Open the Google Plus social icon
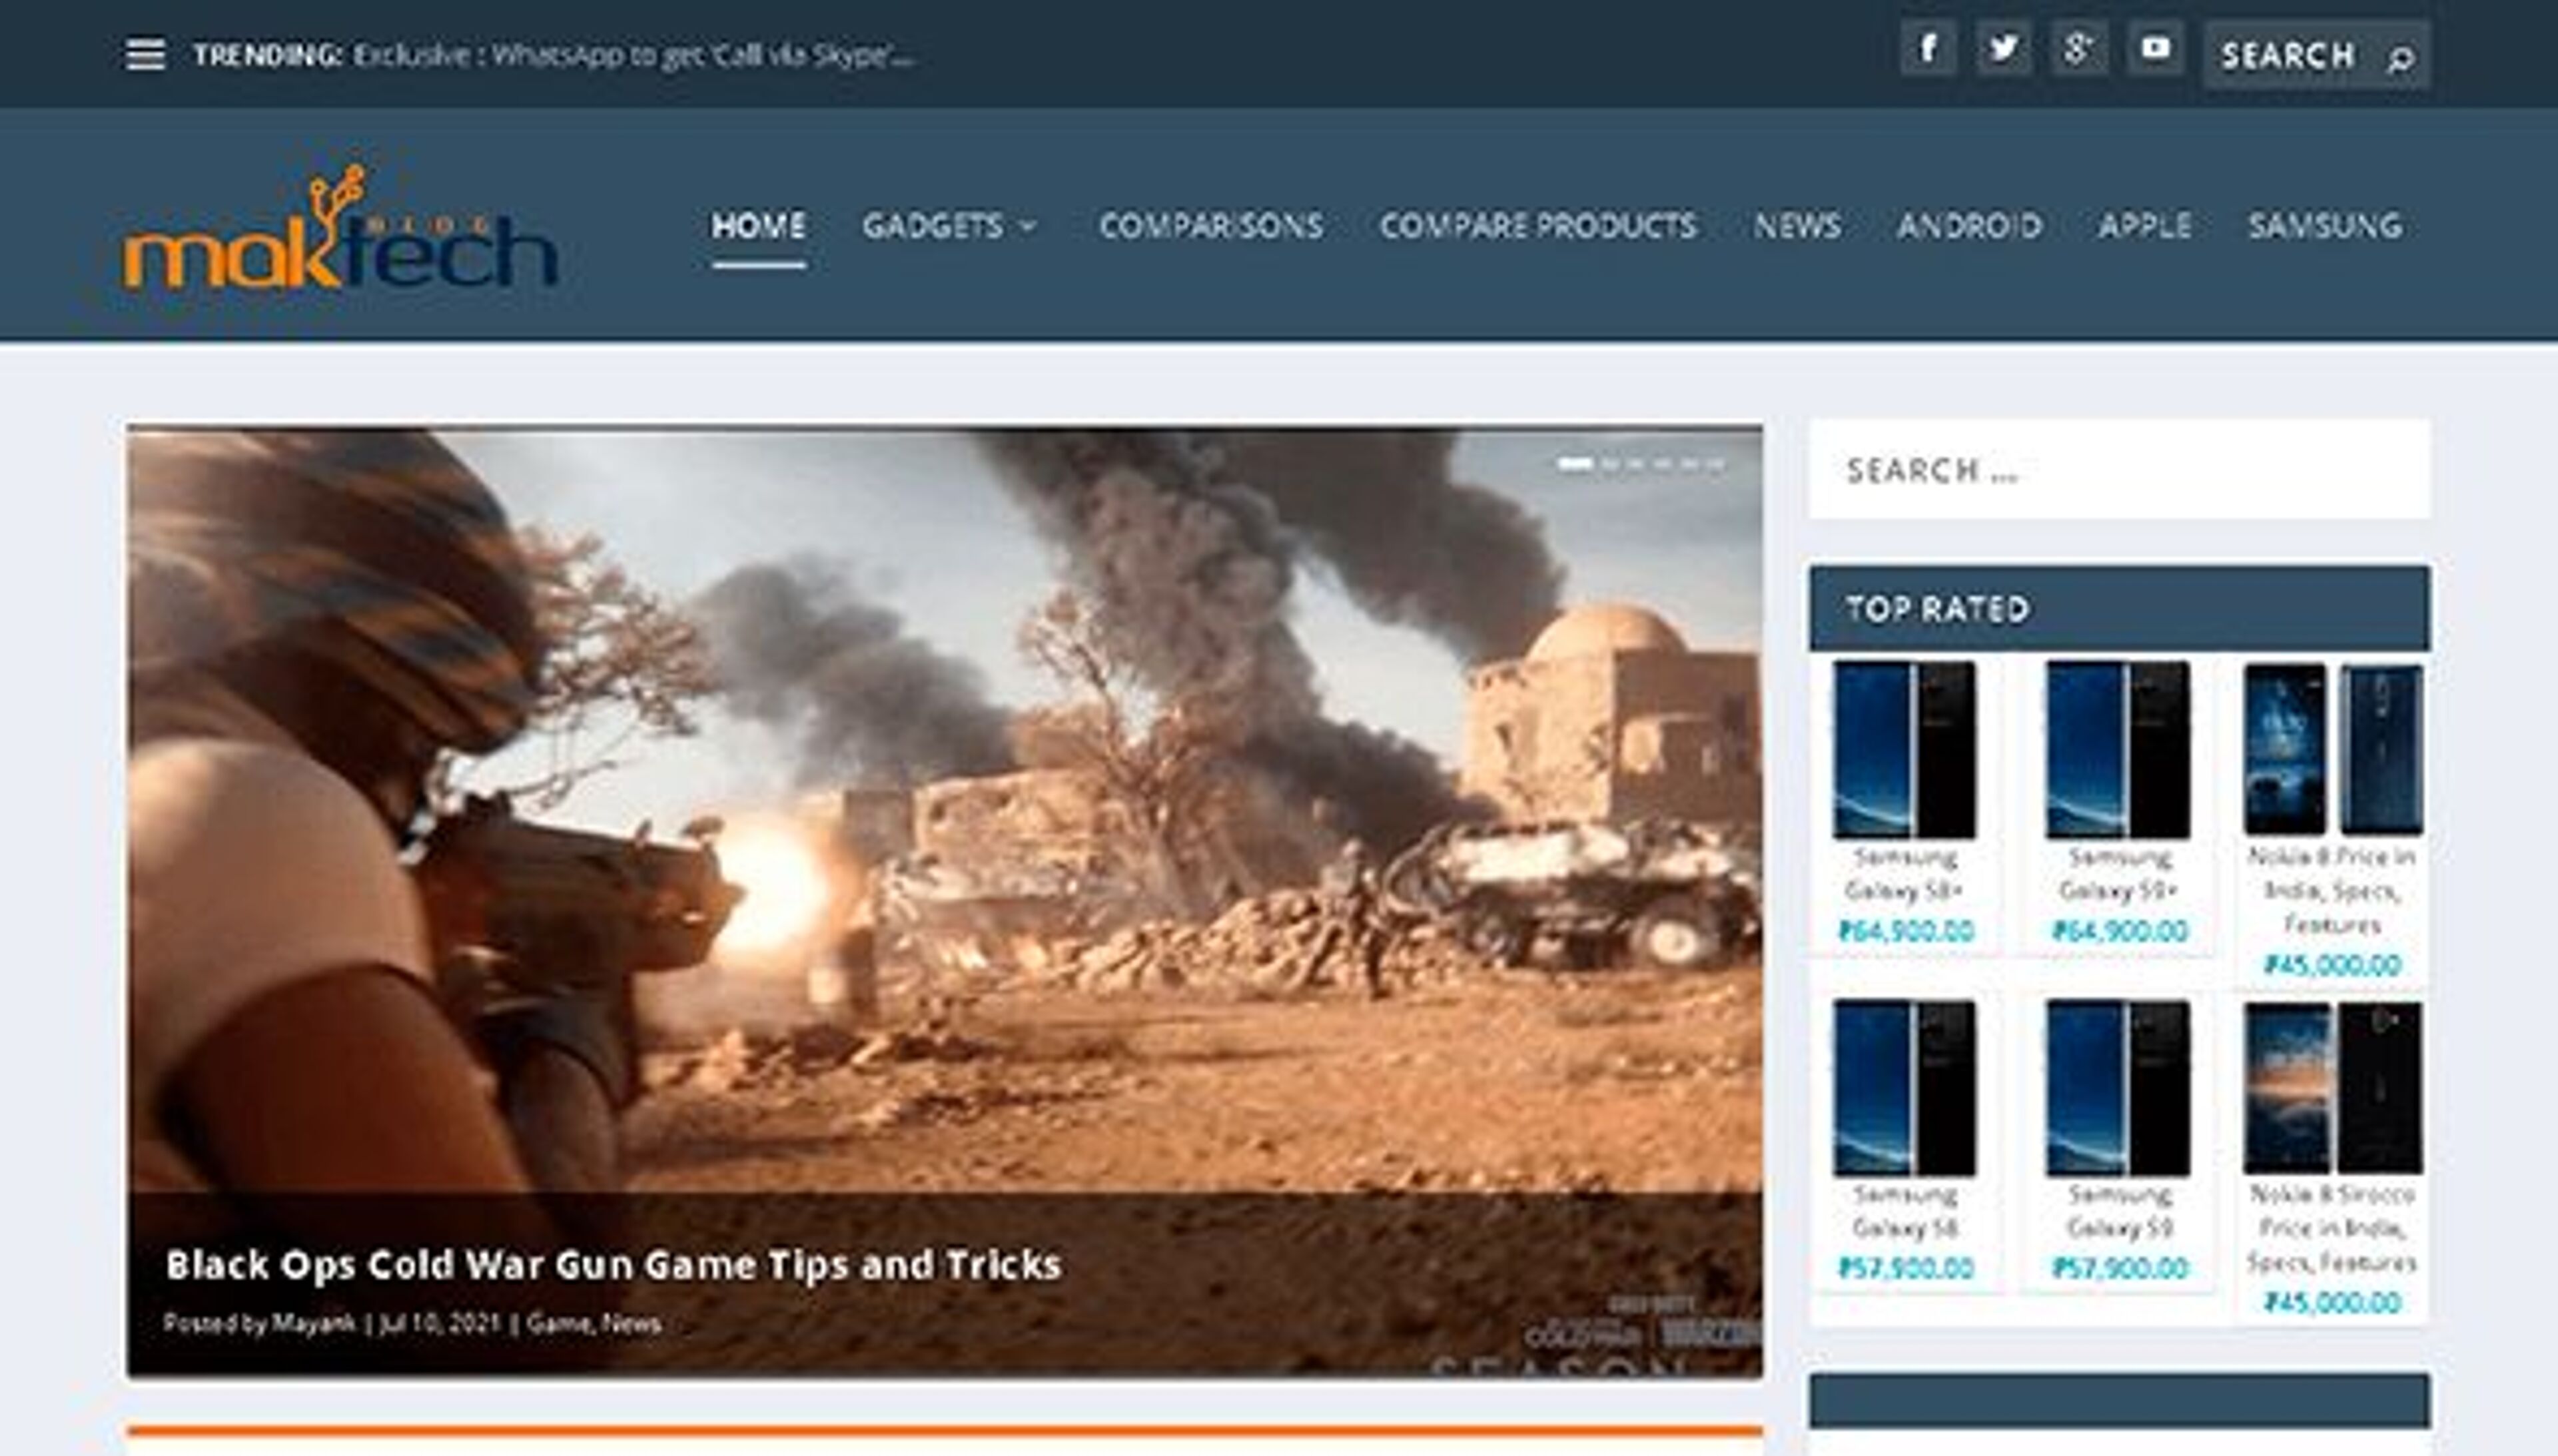The height and width of the screenshot is (1456, 2558). pos(2079,48)
